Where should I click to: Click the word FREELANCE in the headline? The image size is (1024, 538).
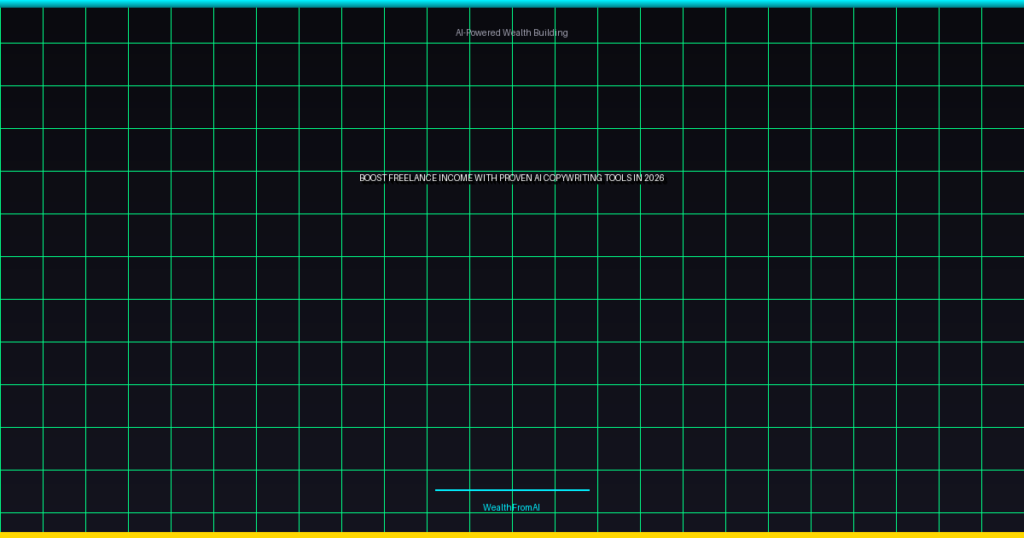[415, 178]
